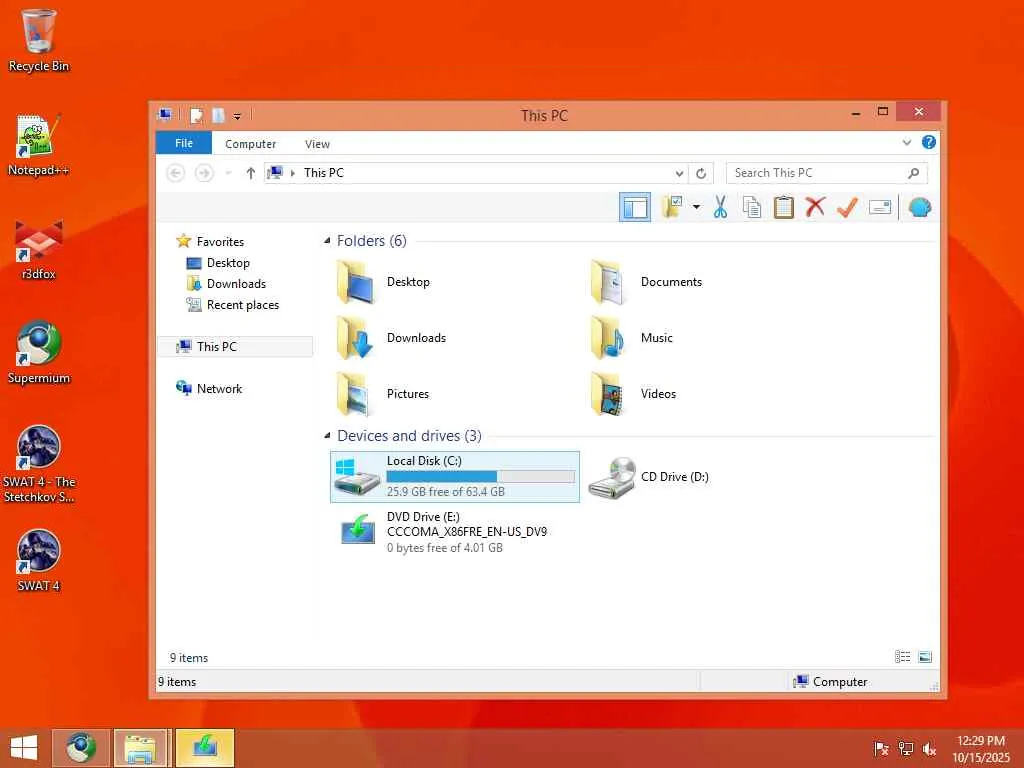Toggle the navigation pane layout button
This screenshot has width=1024, height=768.
point(635,208)
